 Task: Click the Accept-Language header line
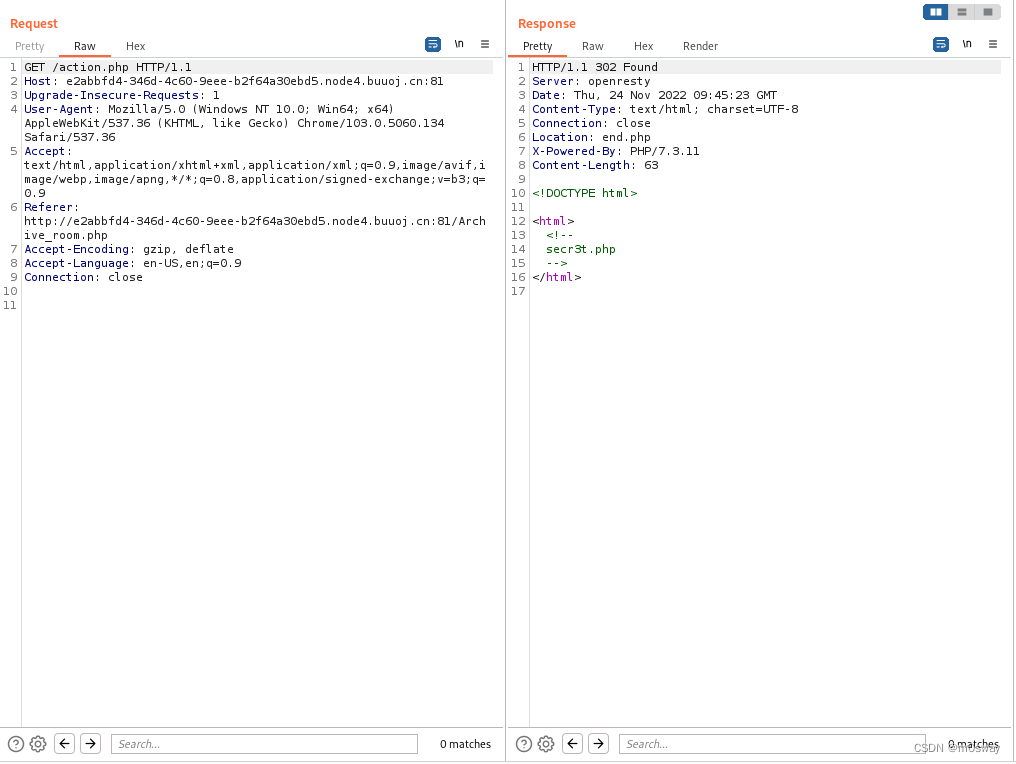click(x=133, y=263)
